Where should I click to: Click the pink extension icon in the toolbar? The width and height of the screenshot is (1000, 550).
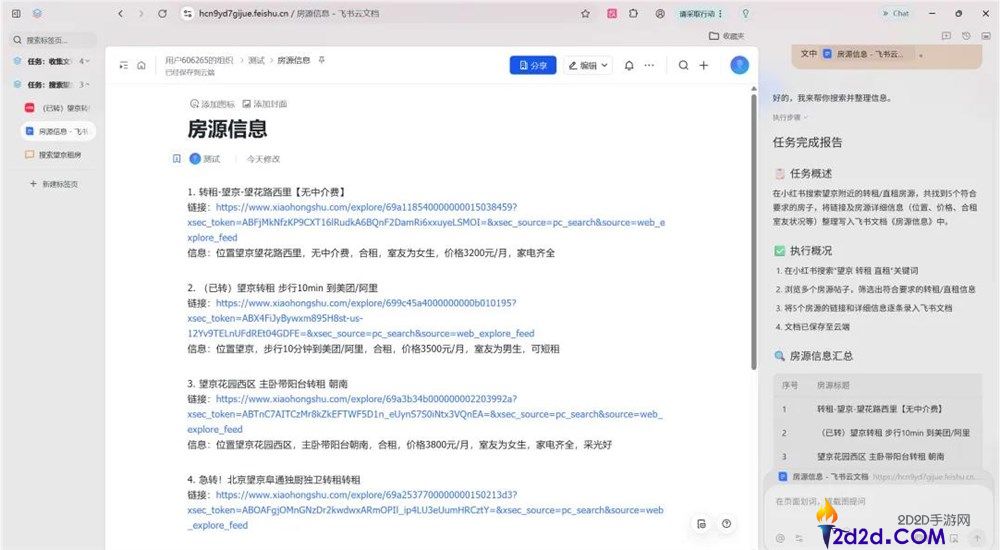[612, 13]
